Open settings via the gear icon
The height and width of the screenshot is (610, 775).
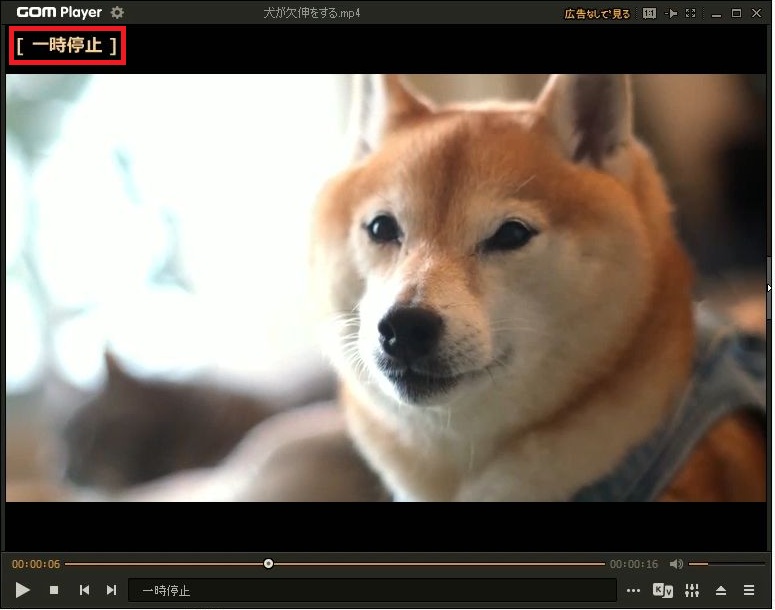point(117,13)
